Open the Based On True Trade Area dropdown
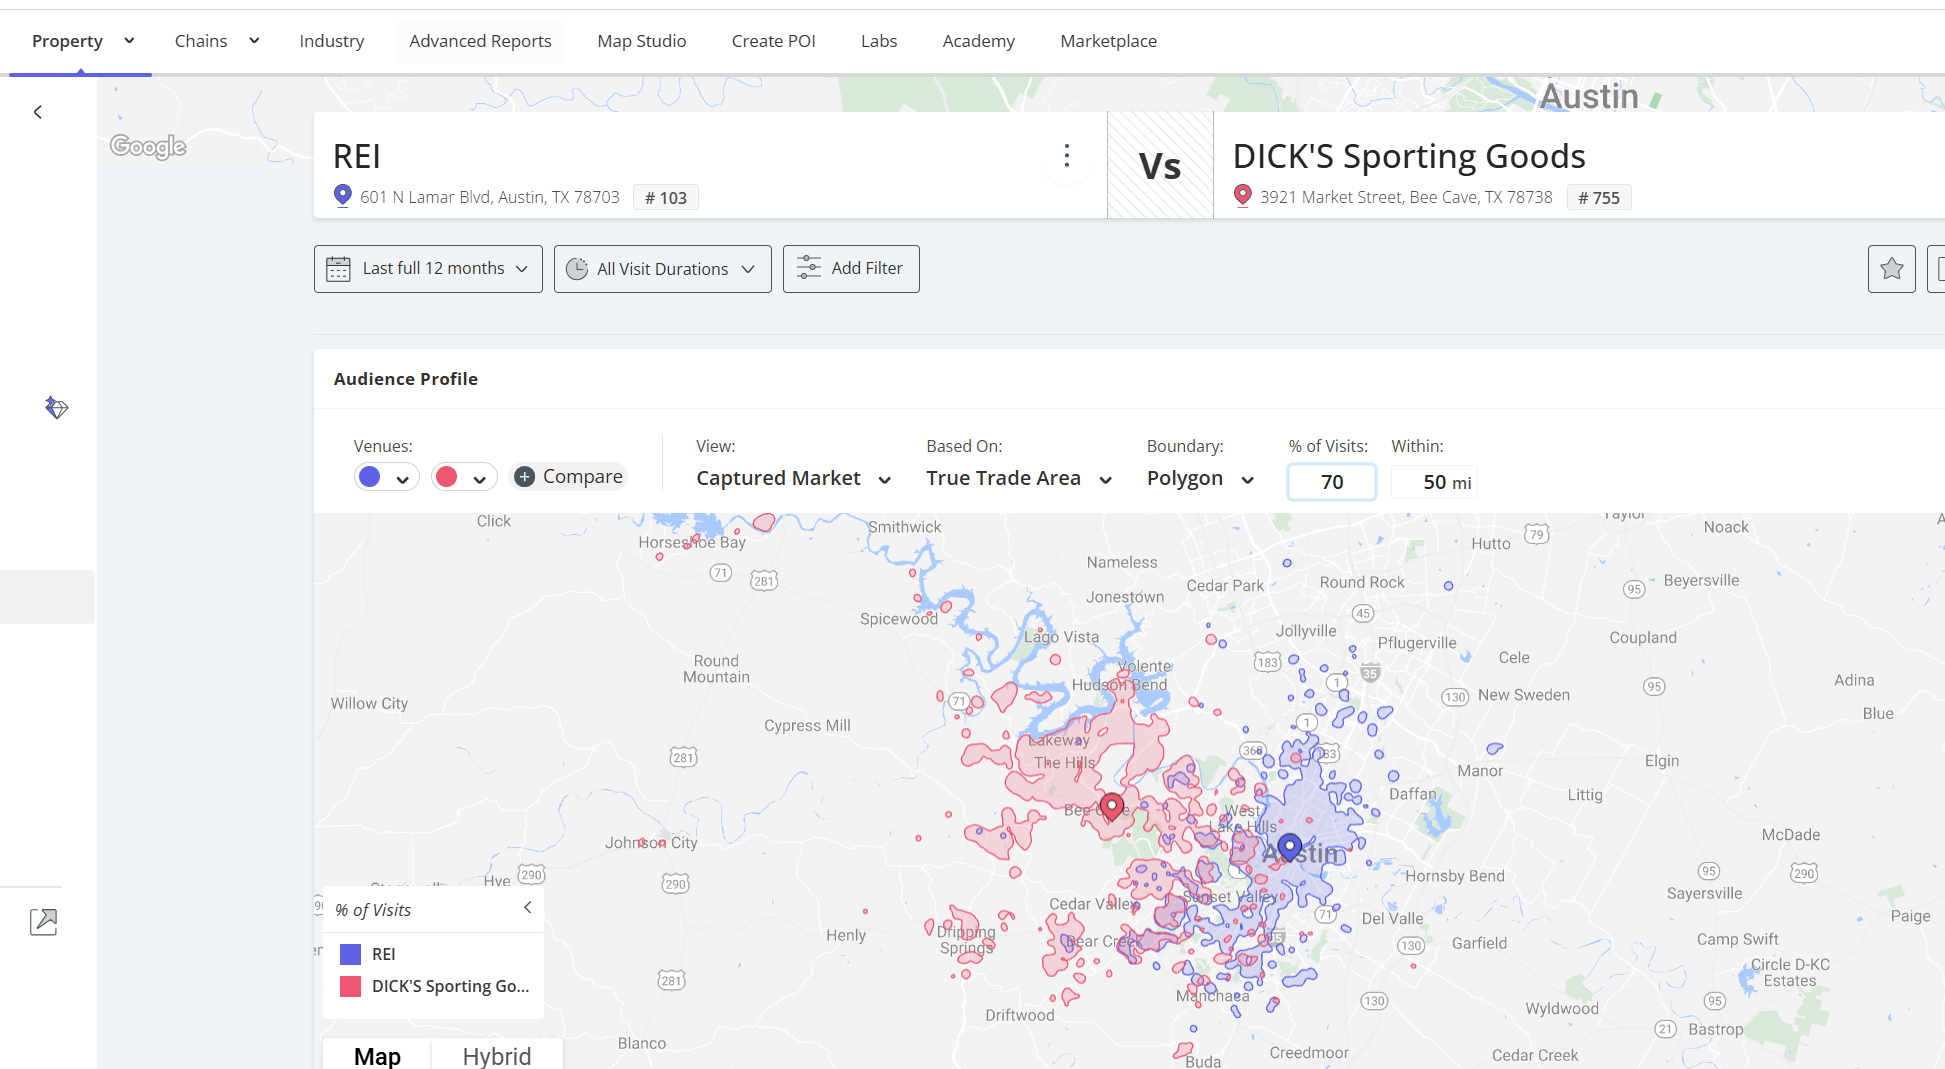Image resolution: width=1945 pixels, height=1069 pixels. coord(1019,479)
